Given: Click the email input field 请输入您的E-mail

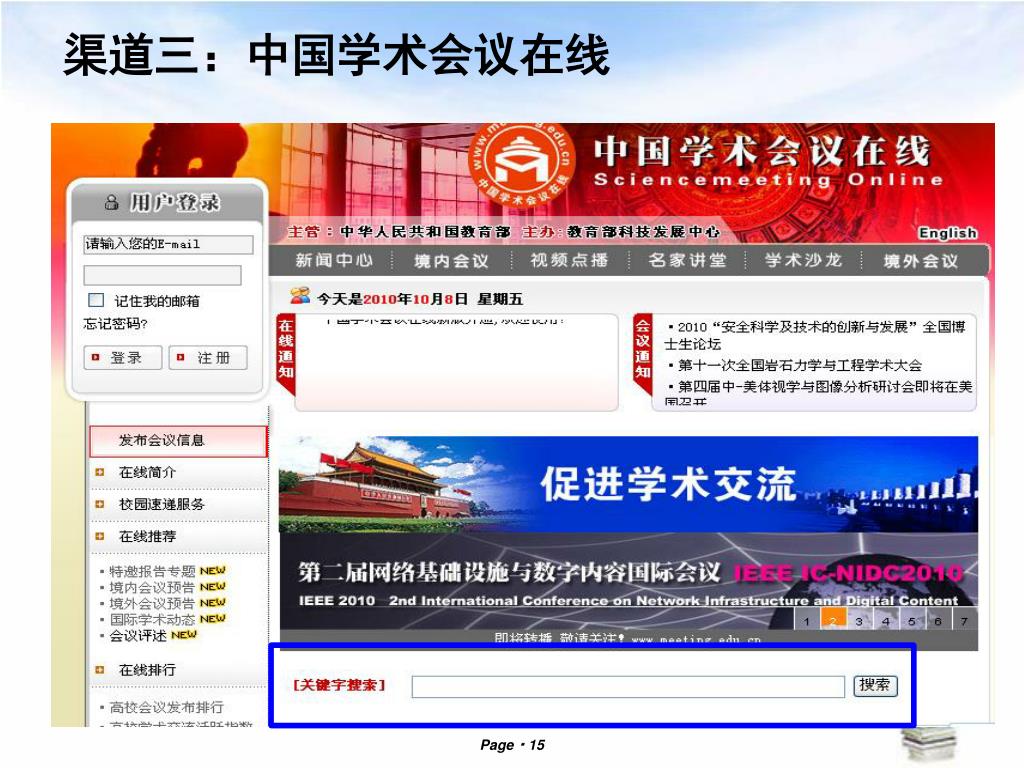Looking at the screenshot, I should [168, 244].
